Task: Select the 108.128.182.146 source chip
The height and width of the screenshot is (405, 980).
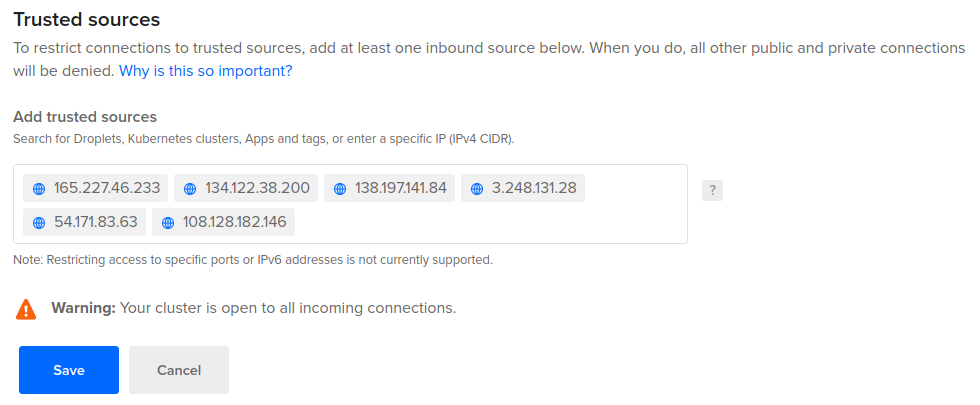Action: tap(223, 222)
